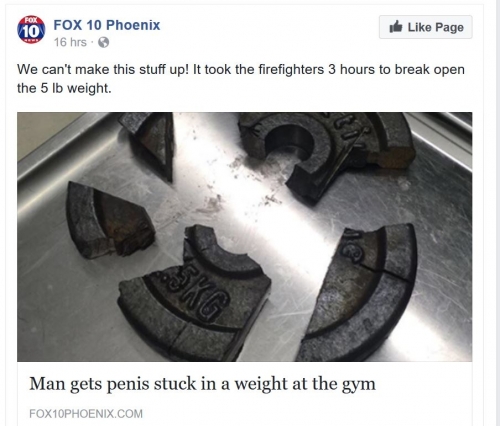Click the Like Page button
Screen dimensions: 500x426
(425, 27)
